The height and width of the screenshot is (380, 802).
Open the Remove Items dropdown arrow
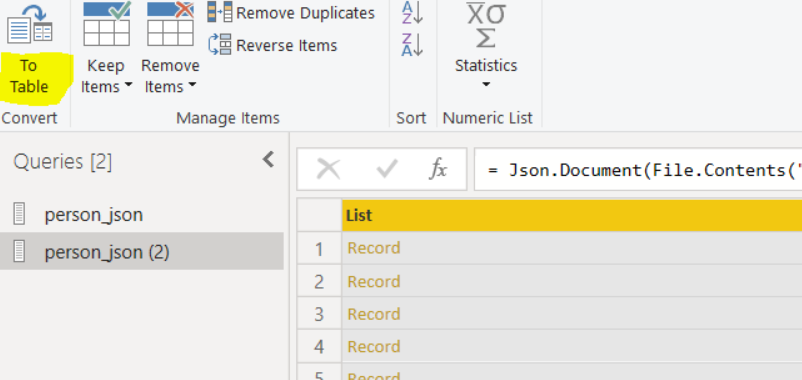click(192, 85)
